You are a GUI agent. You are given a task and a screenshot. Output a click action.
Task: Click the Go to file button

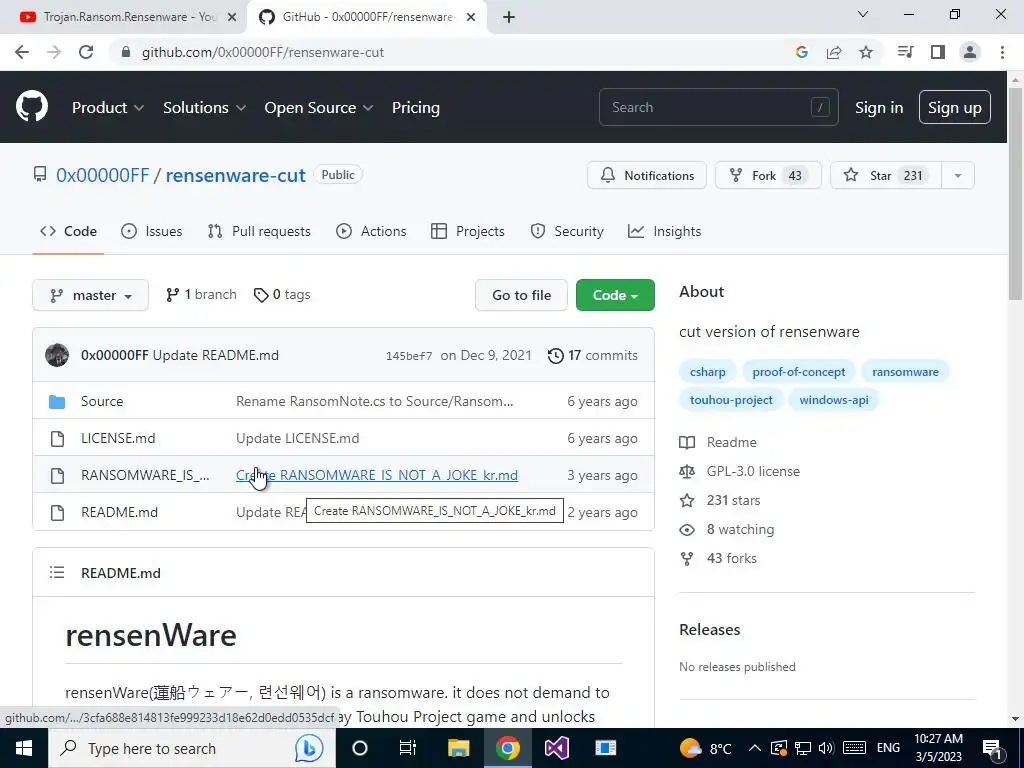(521, 295)
